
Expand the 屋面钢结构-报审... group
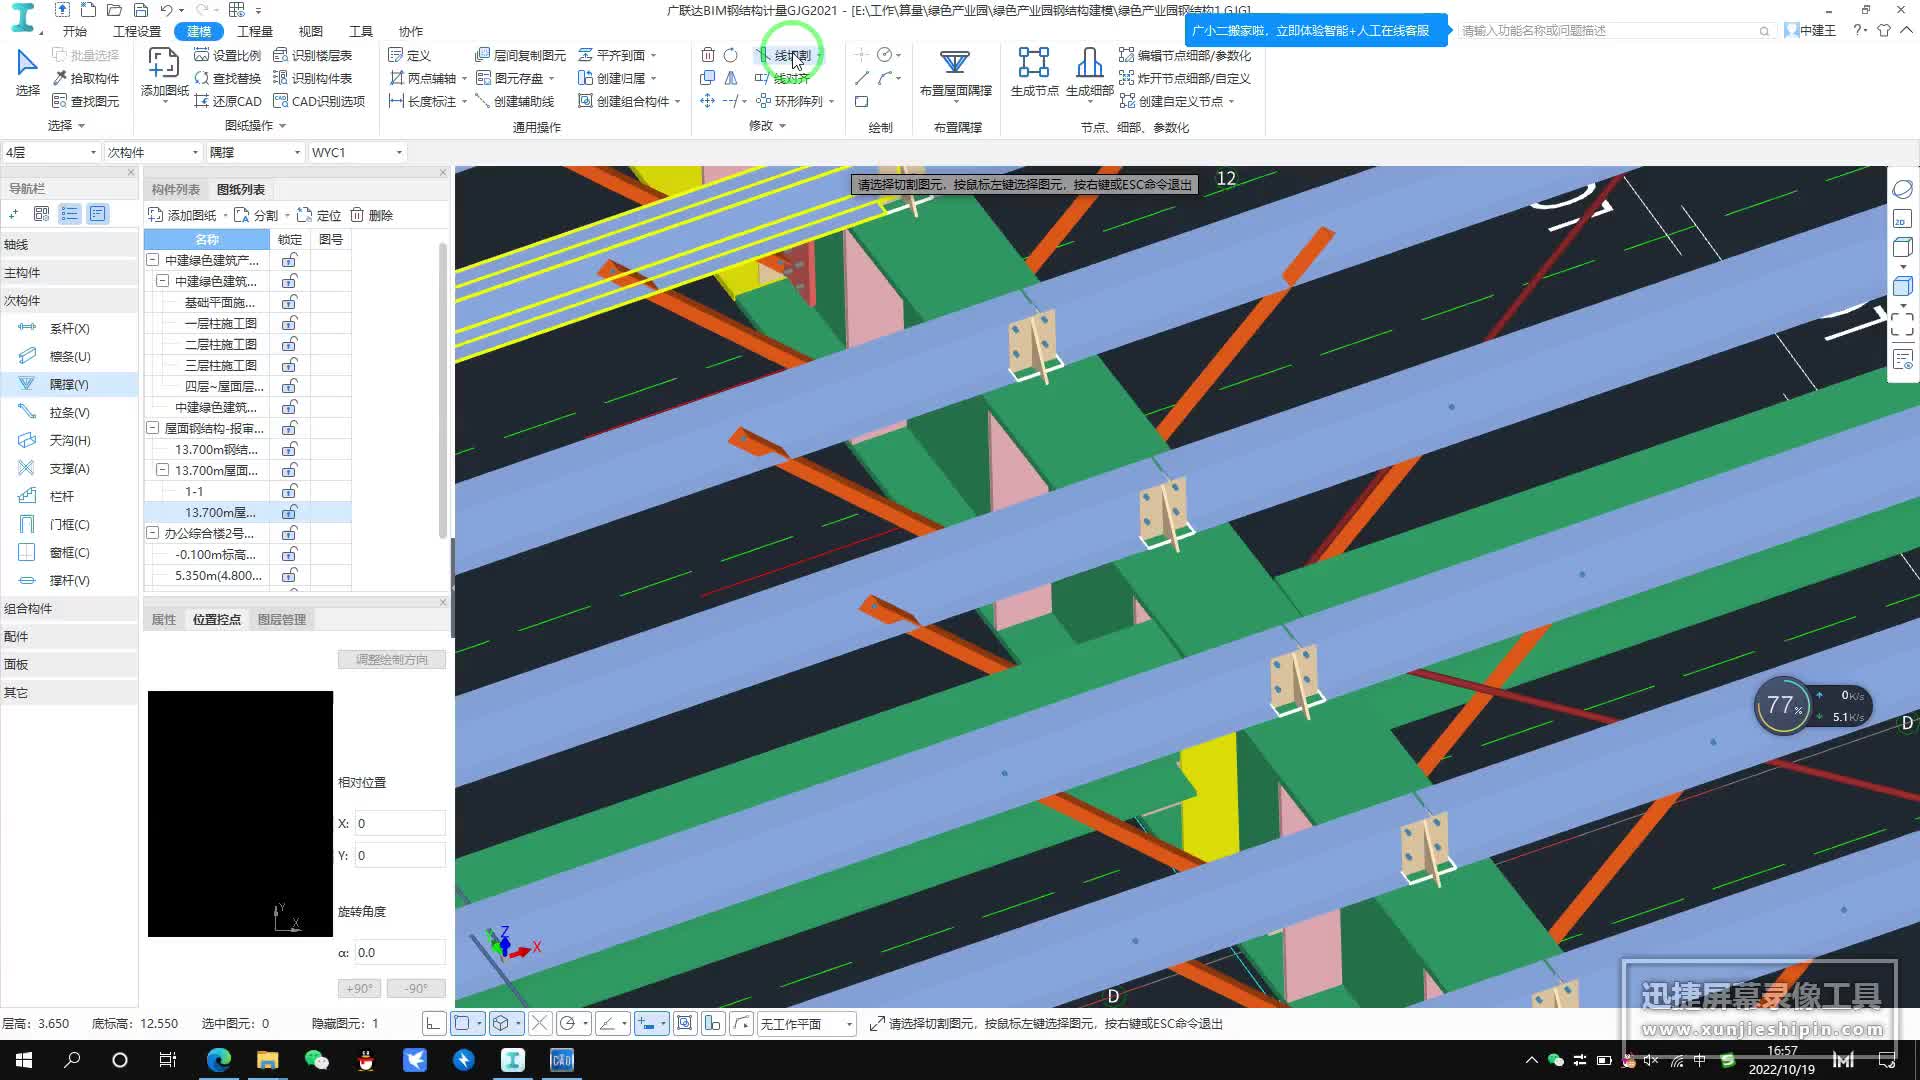tap(152, 427)
